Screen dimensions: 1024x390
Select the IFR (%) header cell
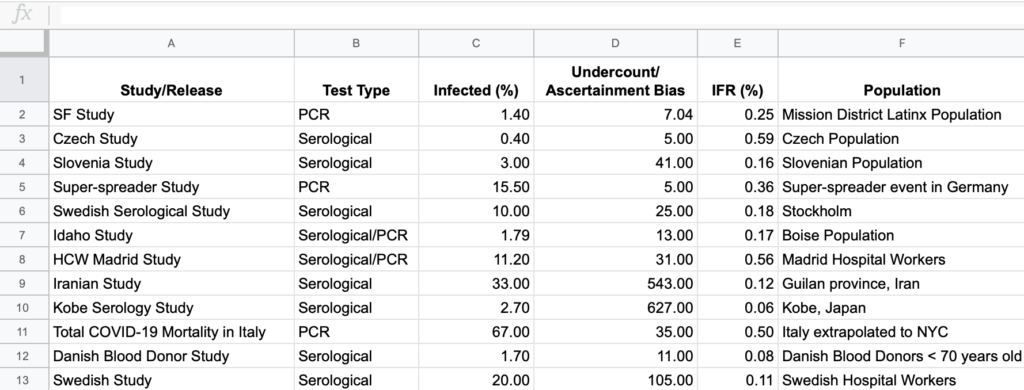[x=737, y=80]
